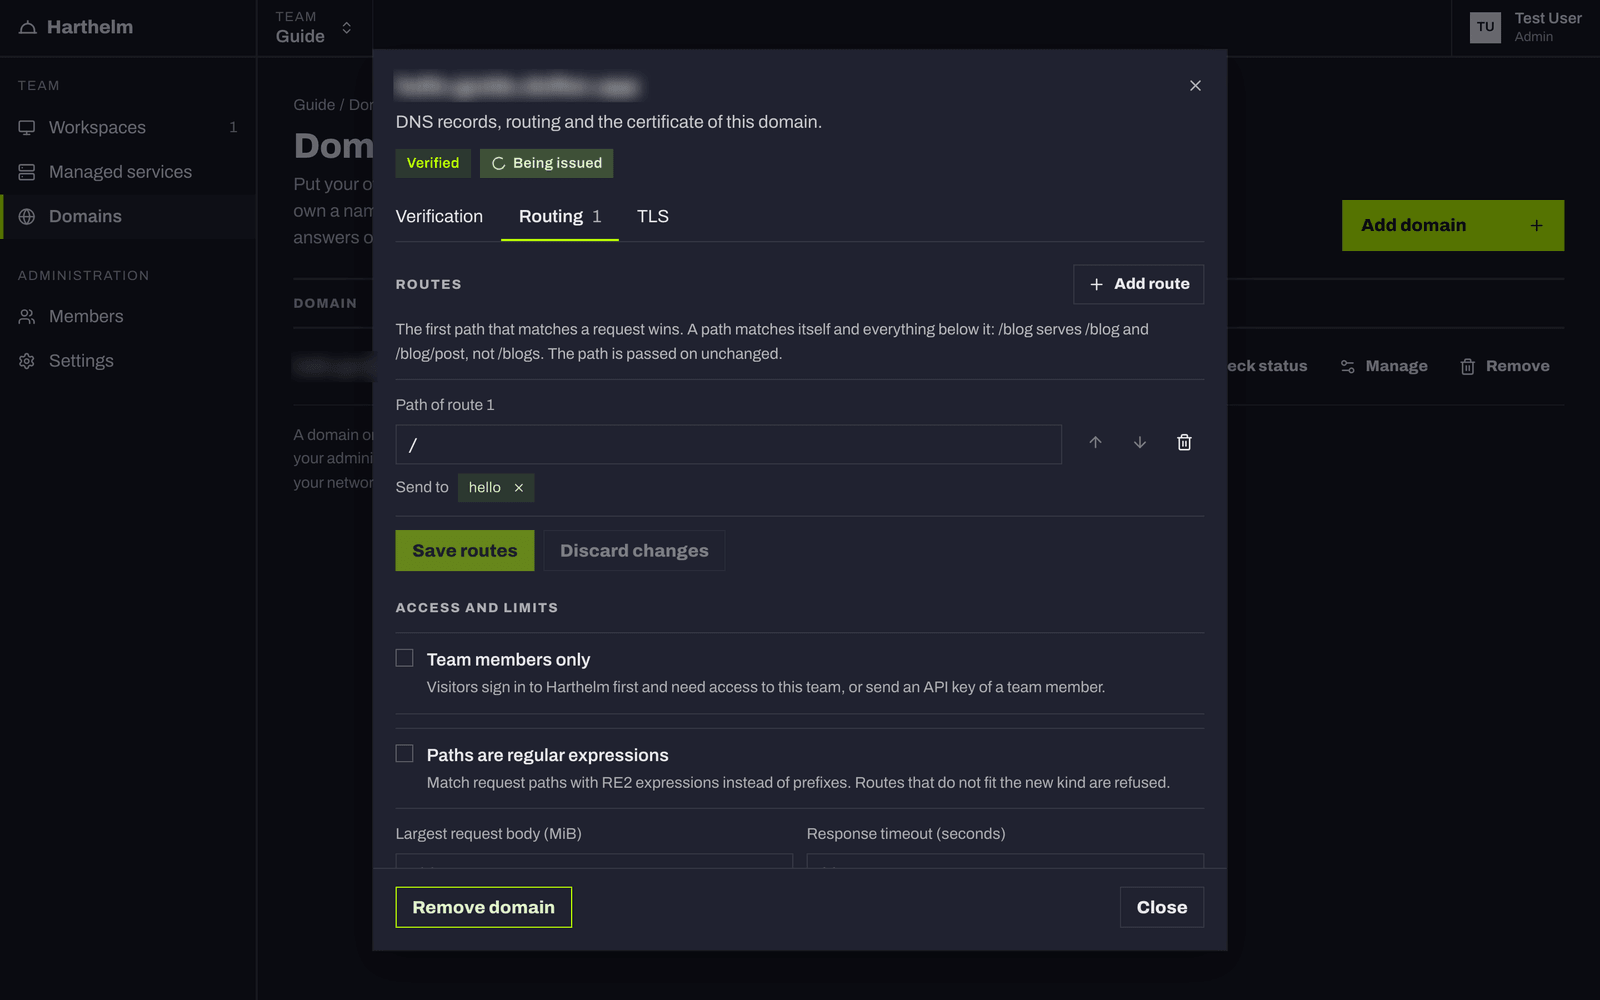Image resolution: width=1600 pixels, height=1000 pixels.
Task: Click the Close button in dialog footer
Action: tap(1162, 907)
